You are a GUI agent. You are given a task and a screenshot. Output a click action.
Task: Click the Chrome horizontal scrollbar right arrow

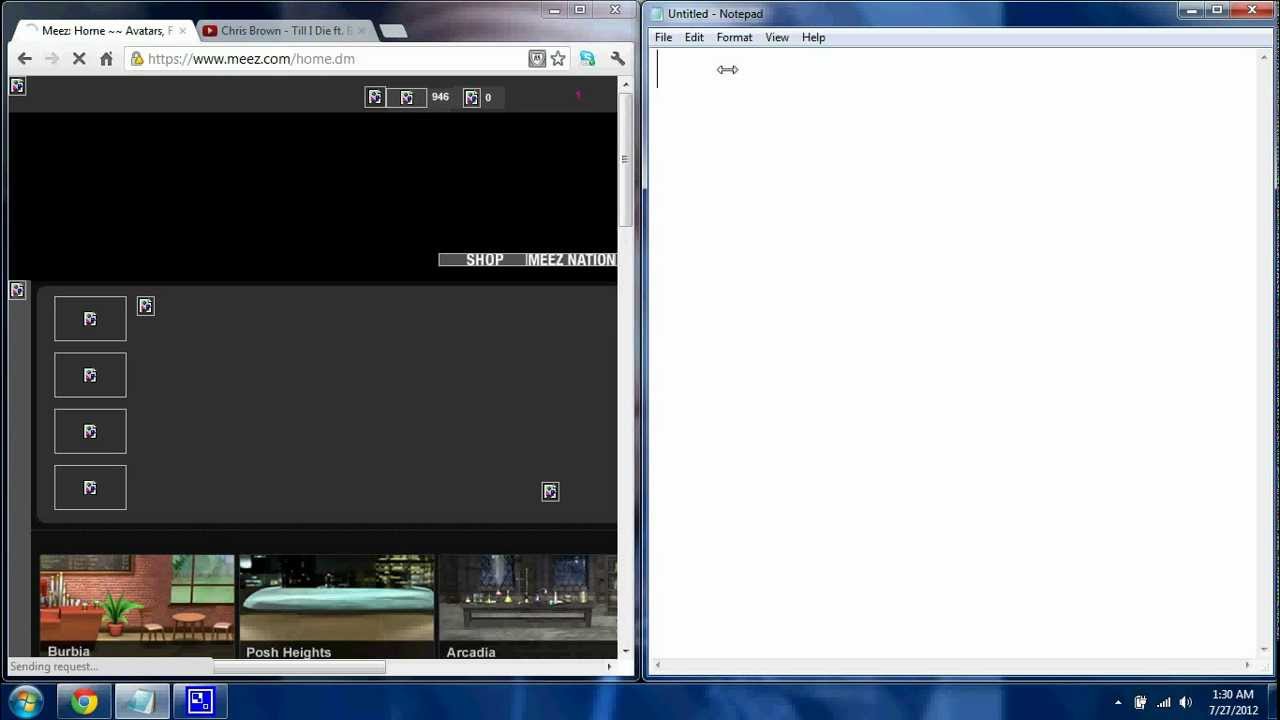coord(609,667)
